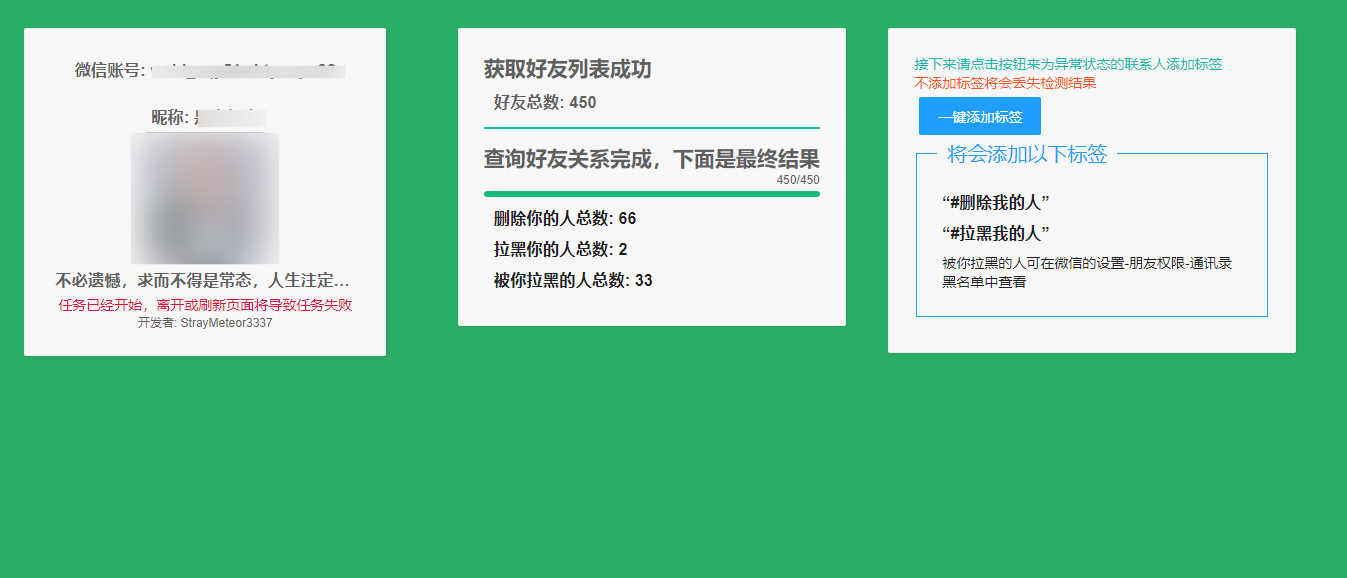Click the 好友总数: 450 line
This screenshot has height=578, width=1347.
[545, 103]
